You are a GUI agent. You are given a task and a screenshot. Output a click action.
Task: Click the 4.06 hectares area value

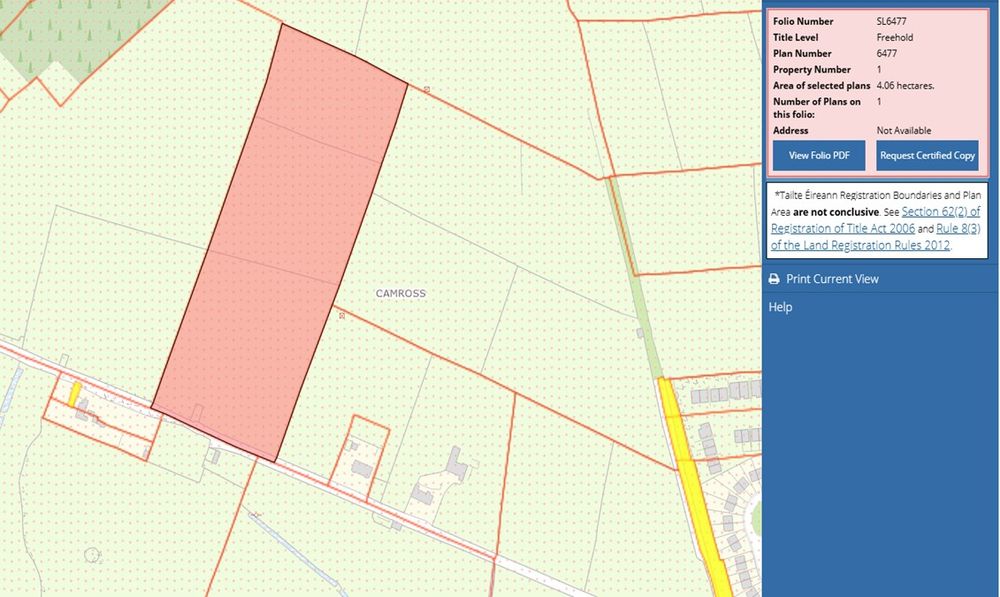click(905, 86)
